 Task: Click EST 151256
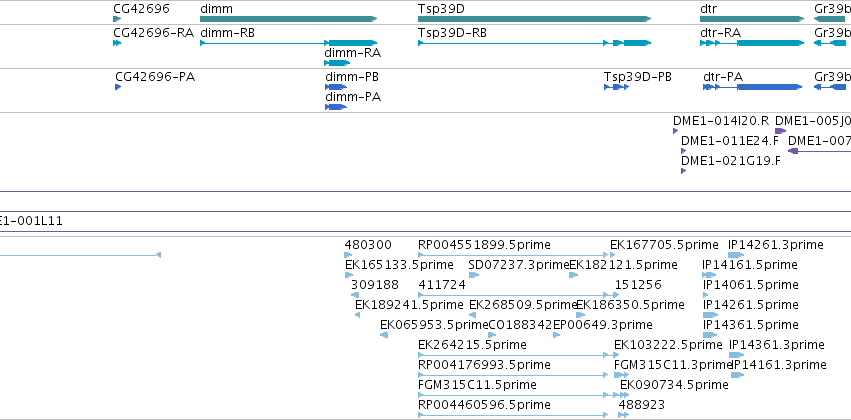click(x=638, y=285)
